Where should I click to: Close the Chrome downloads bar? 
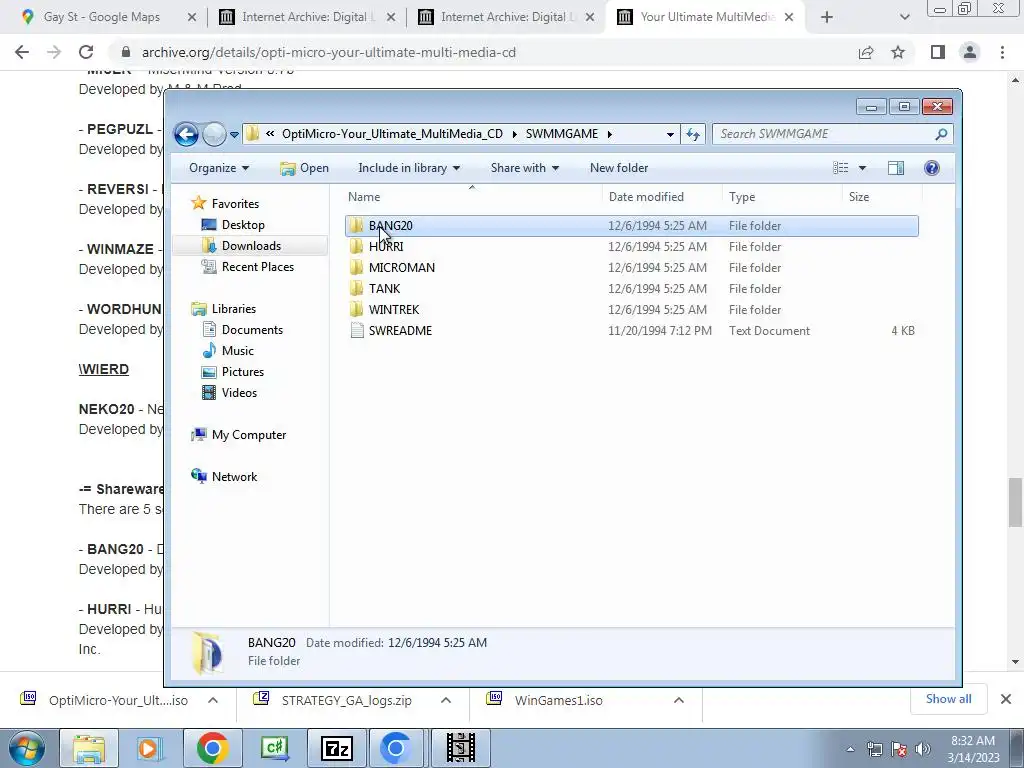pos(1006,699)
